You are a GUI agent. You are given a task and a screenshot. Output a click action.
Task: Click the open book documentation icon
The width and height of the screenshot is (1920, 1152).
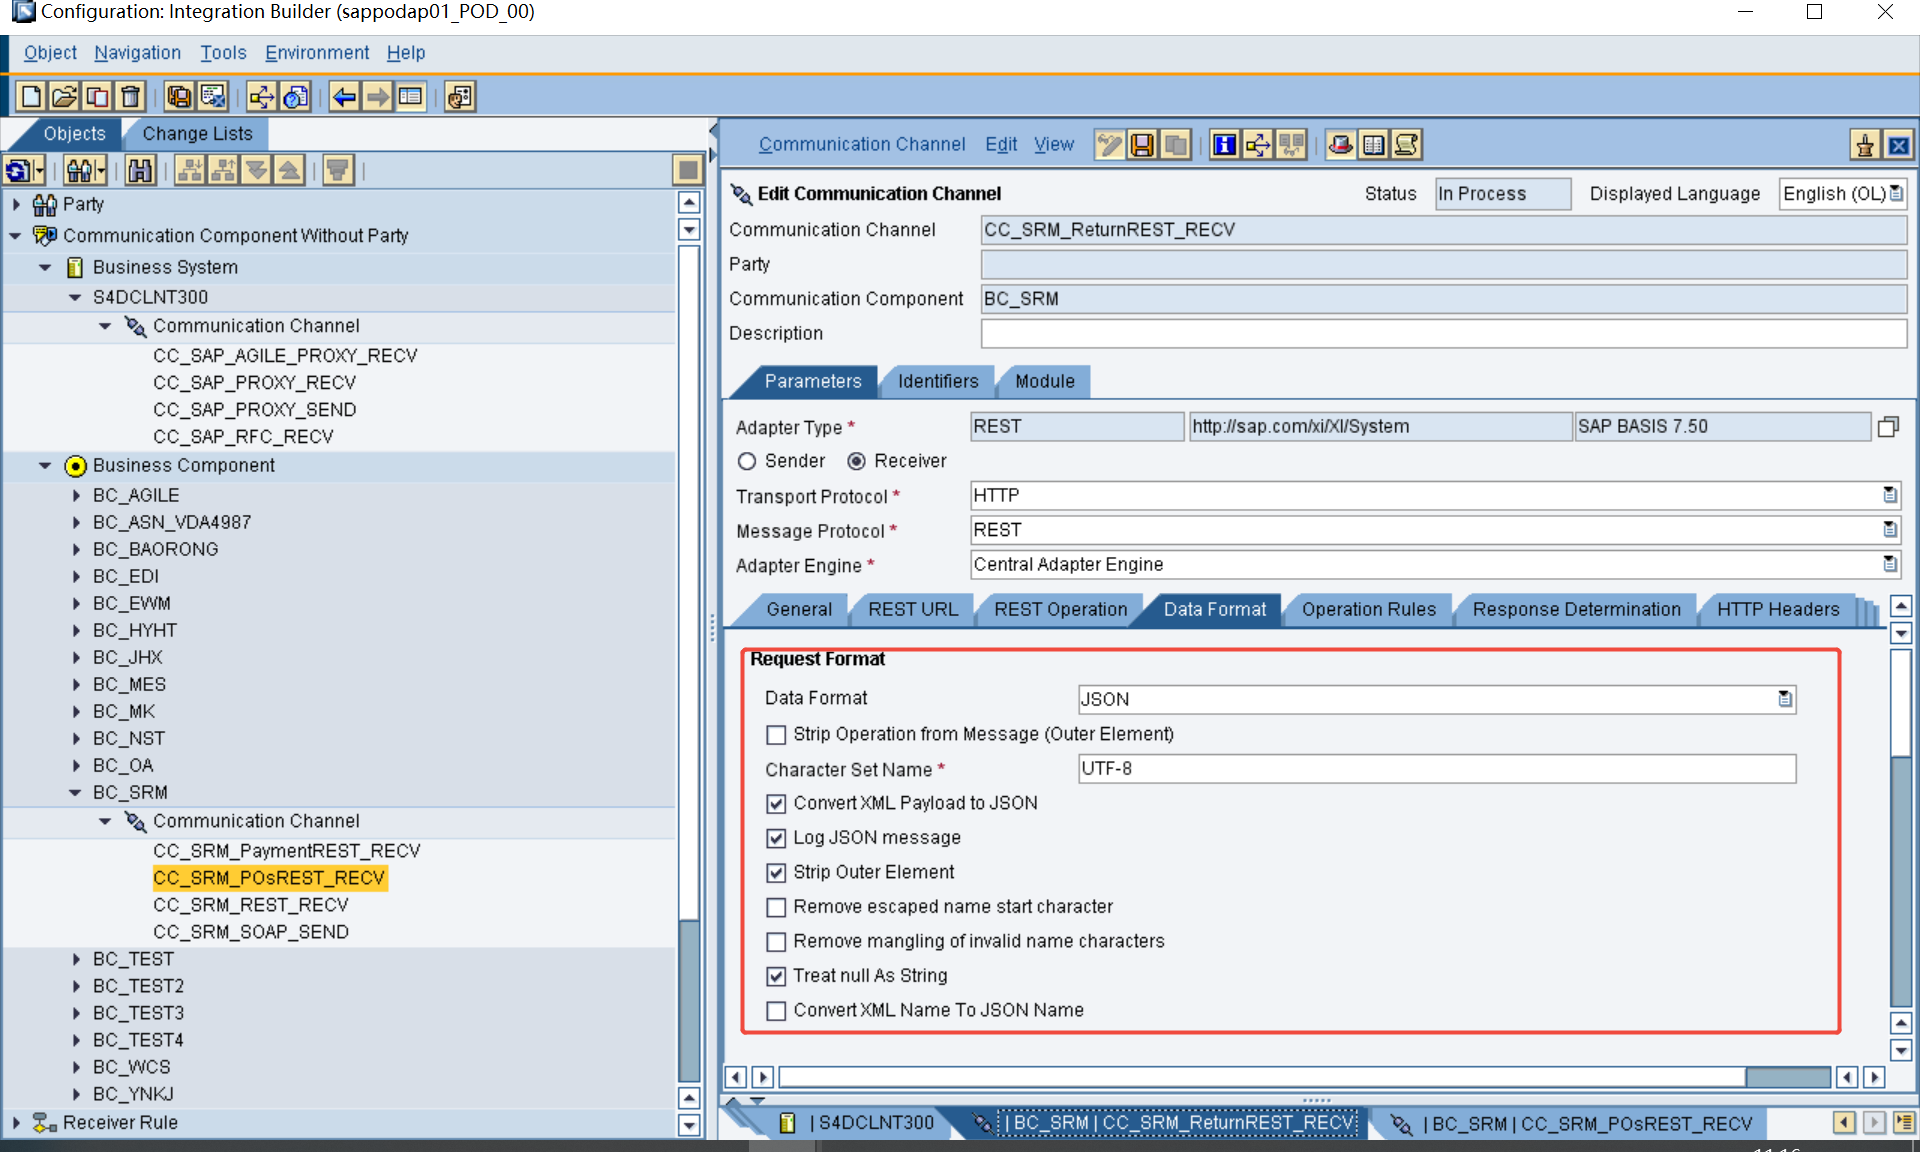[1374, 145]
